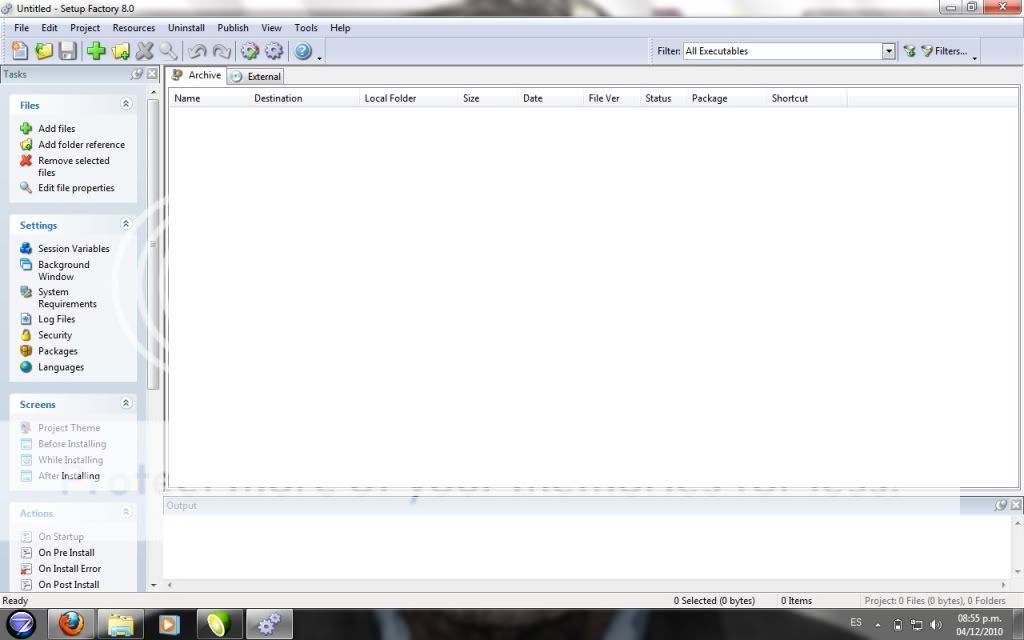The height and width of the screenshot is (640, 1024).
Task: Open the Publish menu
Action: tap(233, 28)
